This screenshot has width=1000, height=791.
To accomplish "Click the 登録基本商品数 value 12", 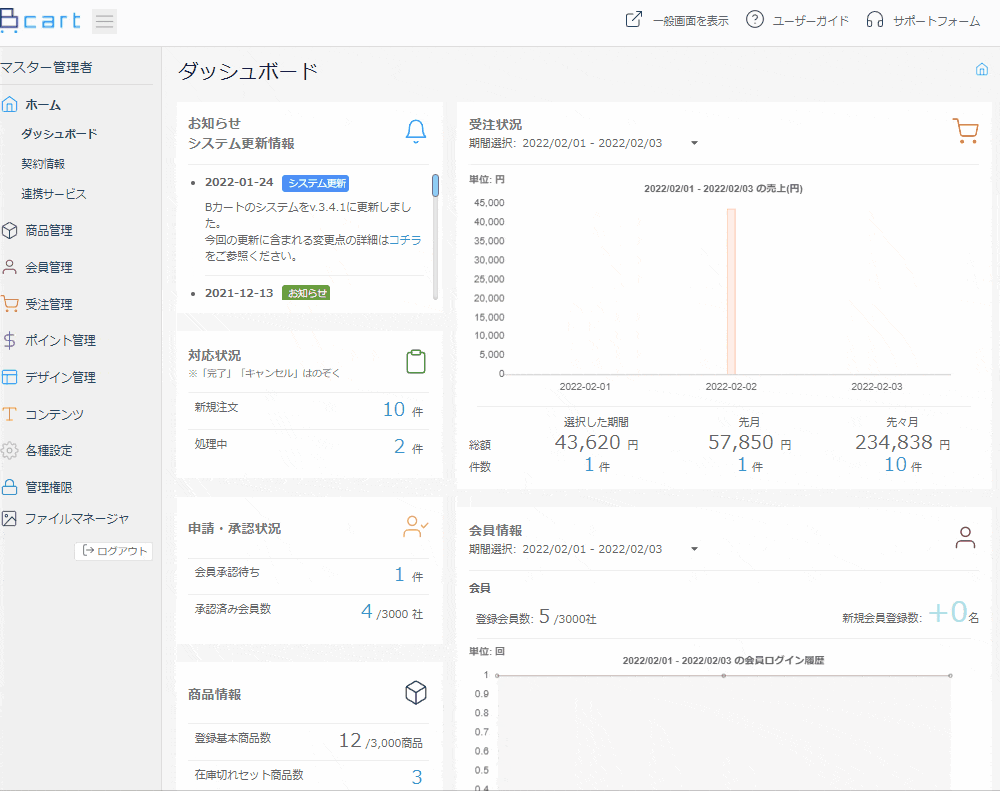I will click(350, 740).
